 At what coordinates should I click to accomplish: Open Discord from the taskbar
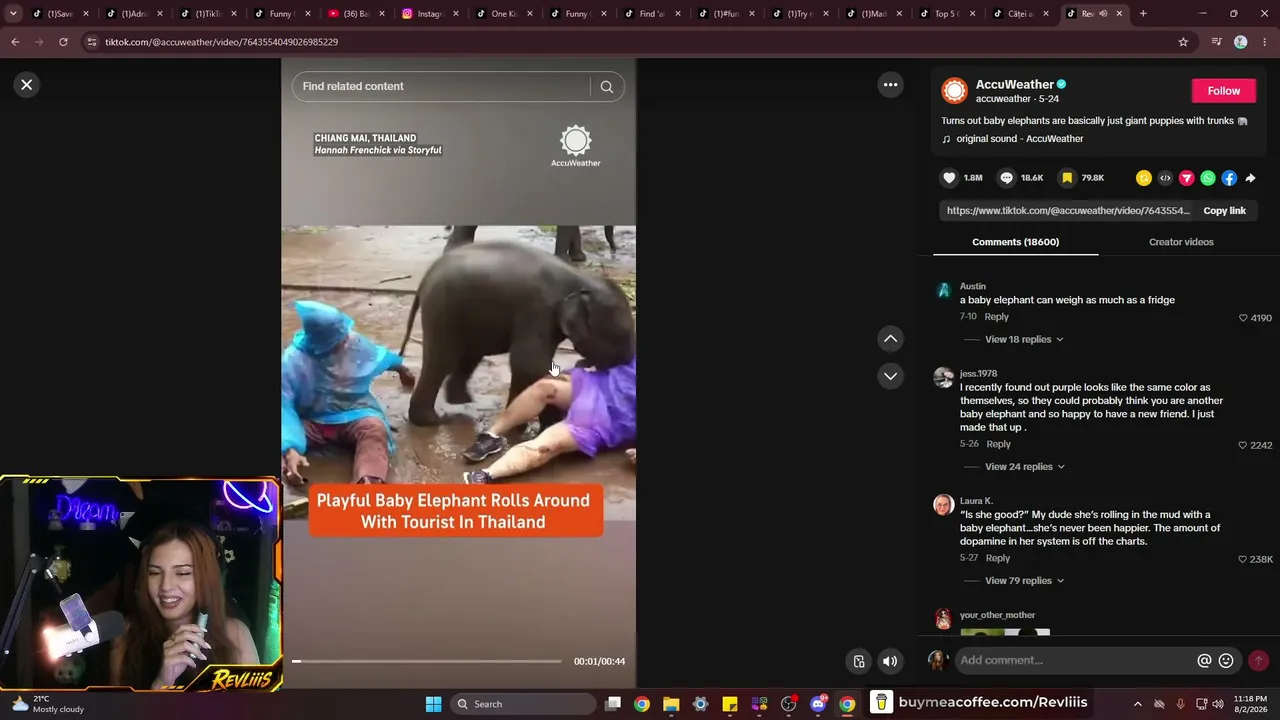(x=818, y=704)
